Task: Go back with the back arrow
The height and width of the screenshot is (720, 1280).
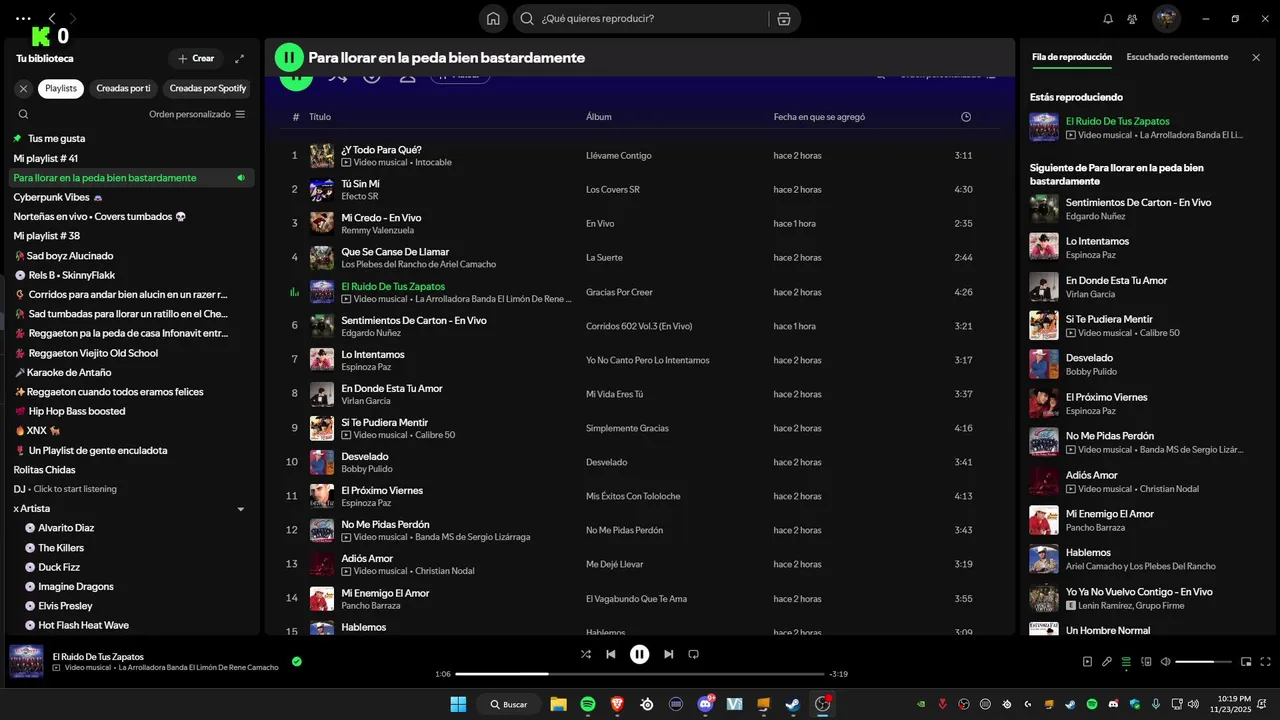Action: point(52,18)
